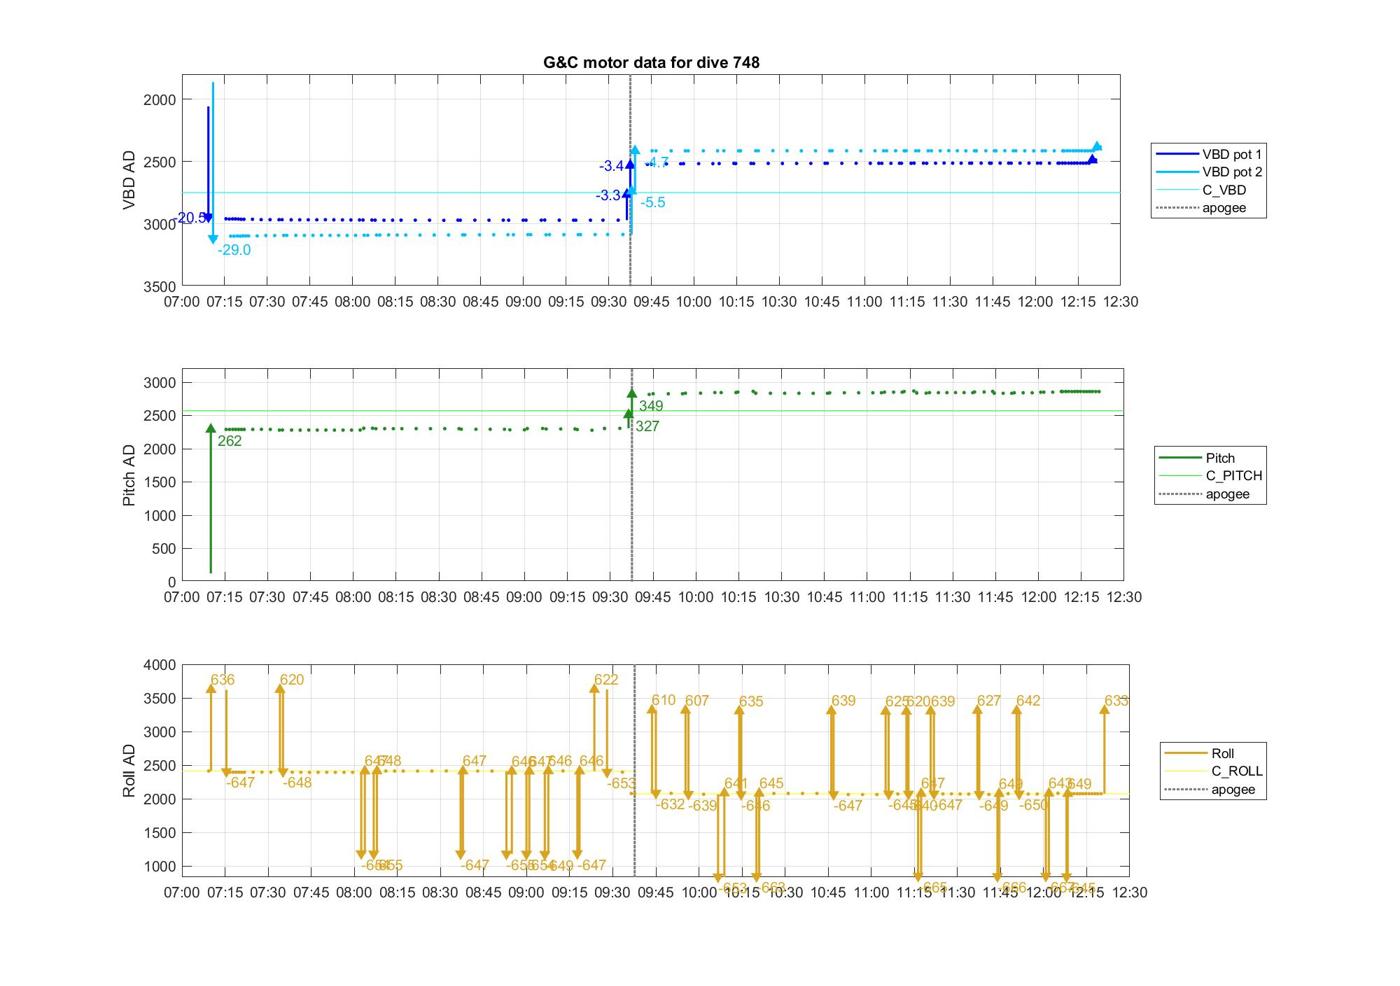Select the 'VBD pot 1' legend entry
The image size is (1400, 986).
[x=1208, y=154]
